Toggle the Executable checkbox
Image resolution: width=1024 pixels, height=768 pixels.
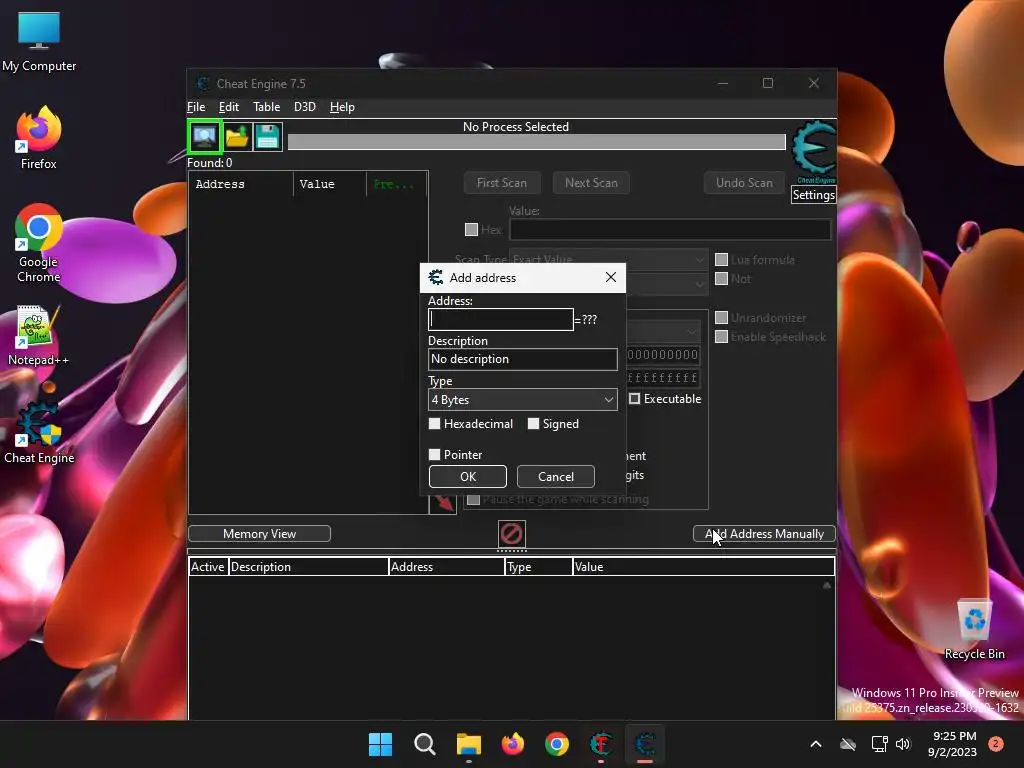pyautogui.click(x=634, y=398)
